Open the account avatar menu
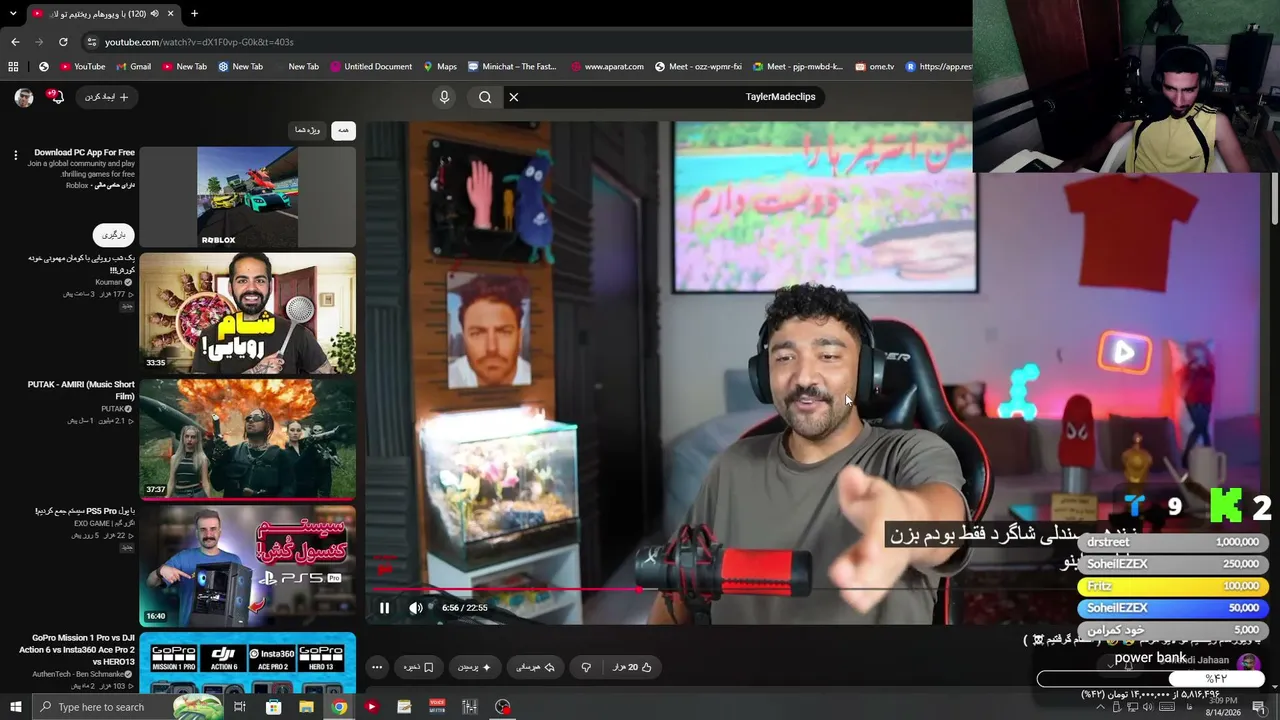This screenshot has height=720, width=1280. pyautogui.click(x=24, y=97)
